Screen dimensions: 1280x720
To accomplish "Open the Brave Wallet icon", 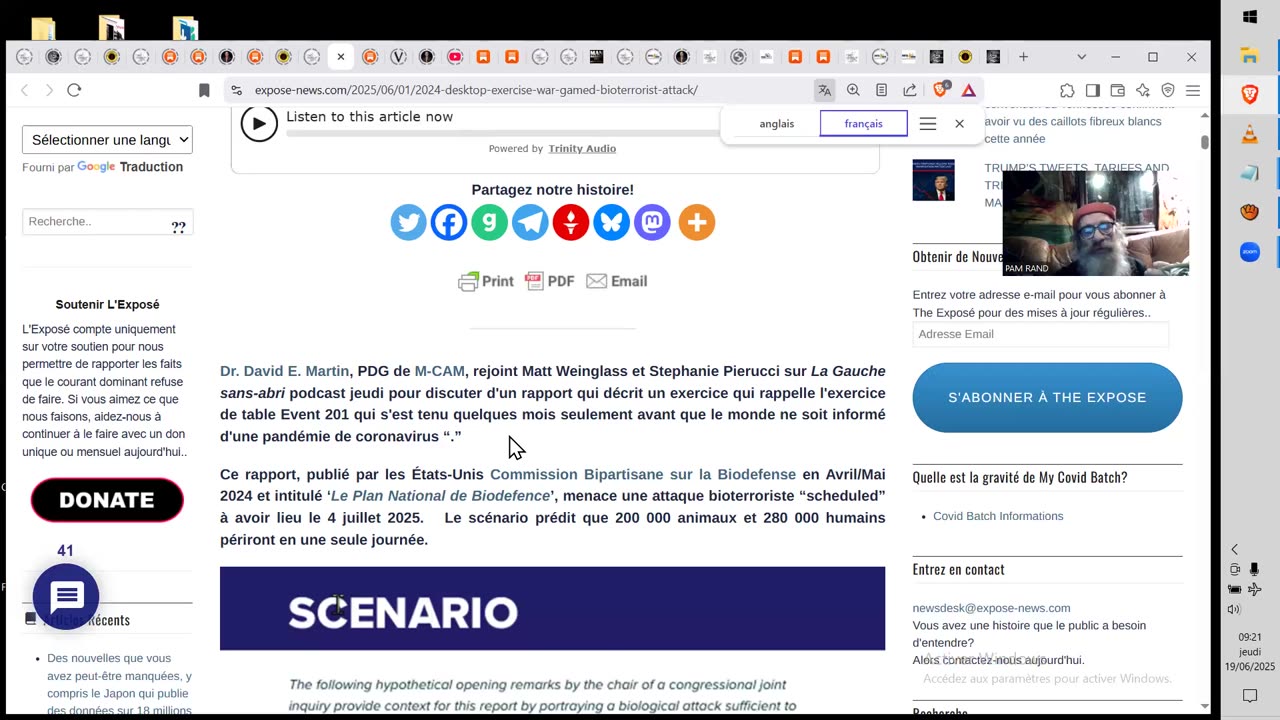I will [x=1118, y=90].
